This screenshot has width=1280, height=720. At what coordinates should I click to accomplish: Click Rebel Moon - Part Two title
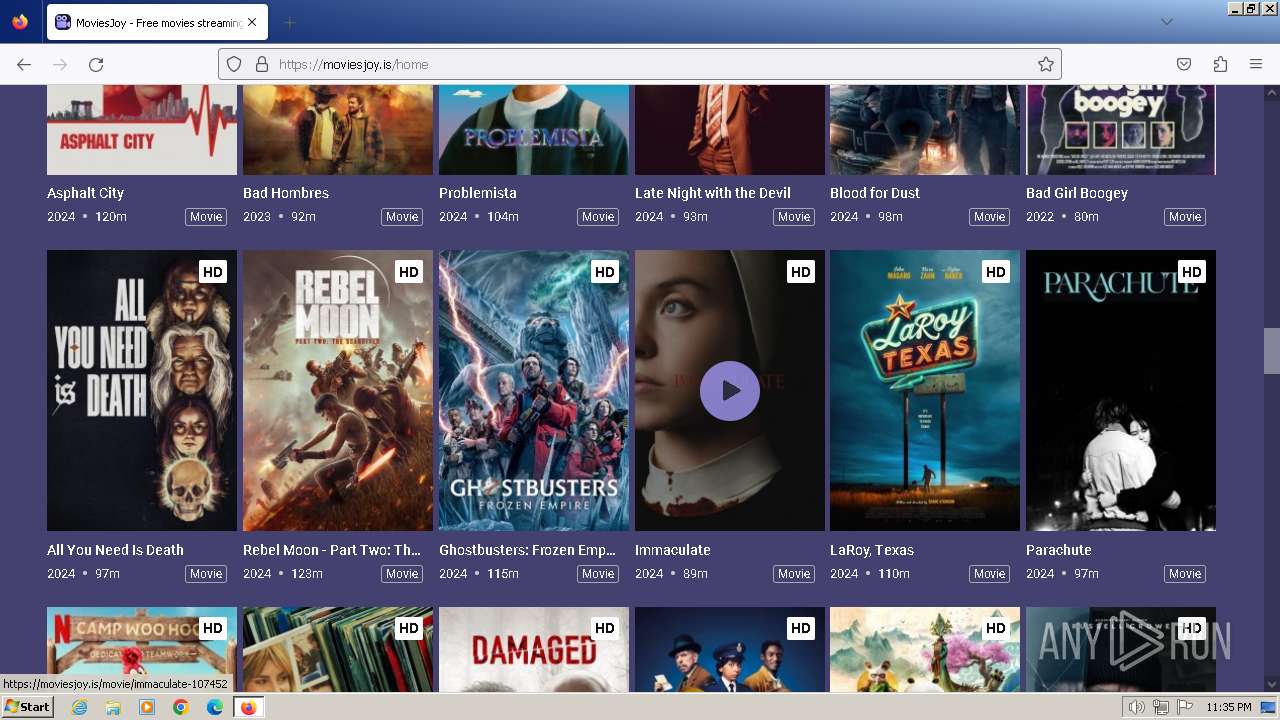(x=332, y=550)
